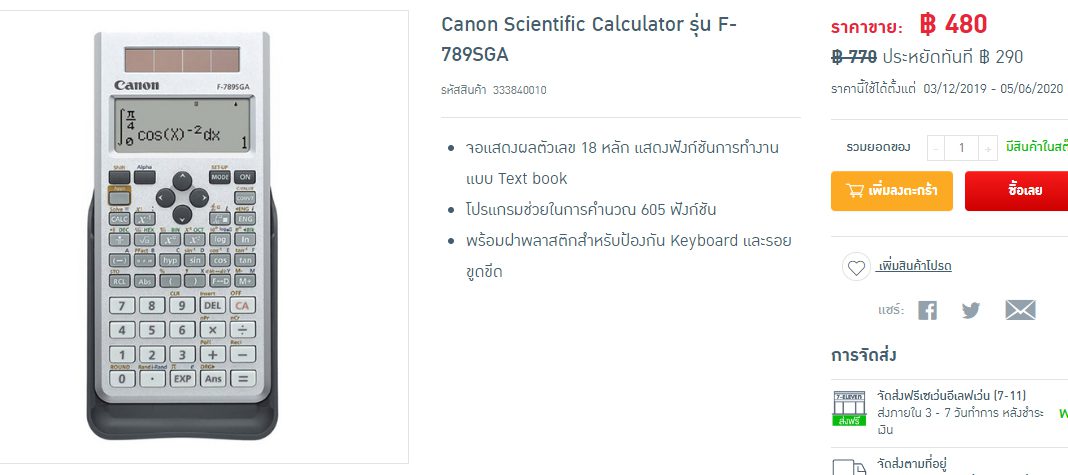Click the quantity input field

click(x=961, y=148)
